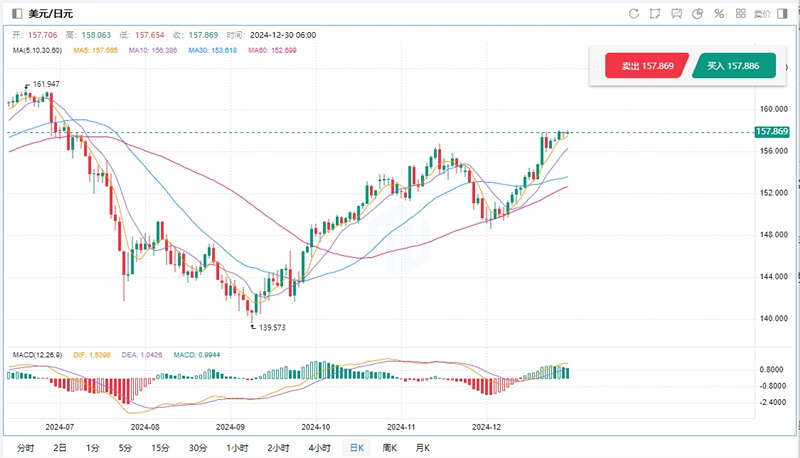Screen dimensions: 800x458
Task: Click the green 买入 157.886 button
Action: pos(733,66)
